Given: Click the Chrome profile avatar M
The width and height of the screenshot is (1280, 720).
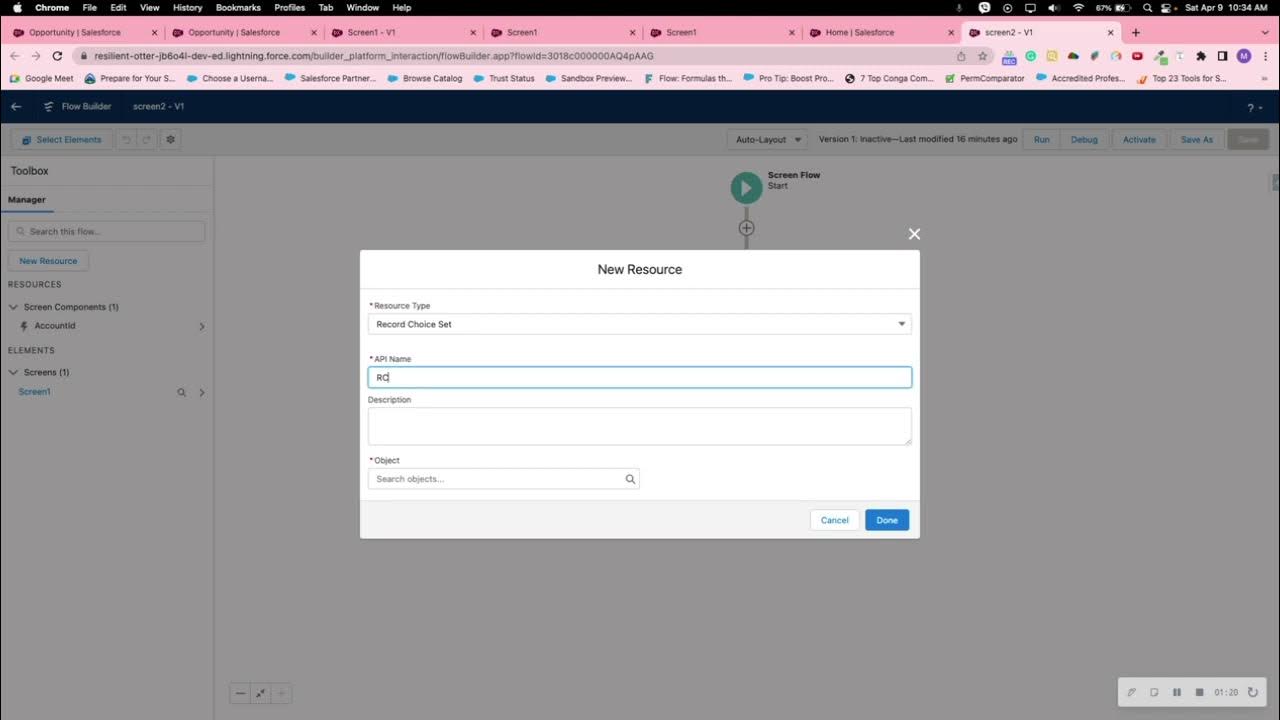Looking at the screenshot, I should tap(1244, 56).
